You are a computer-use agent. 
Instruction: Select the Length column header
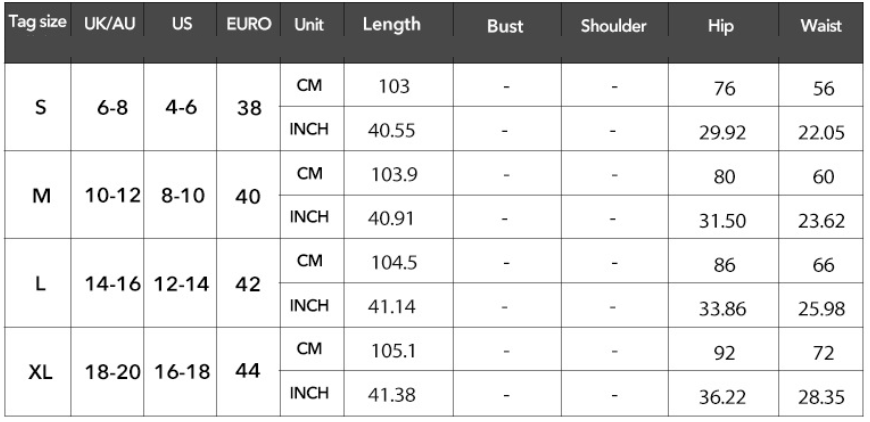coord(392,24)
